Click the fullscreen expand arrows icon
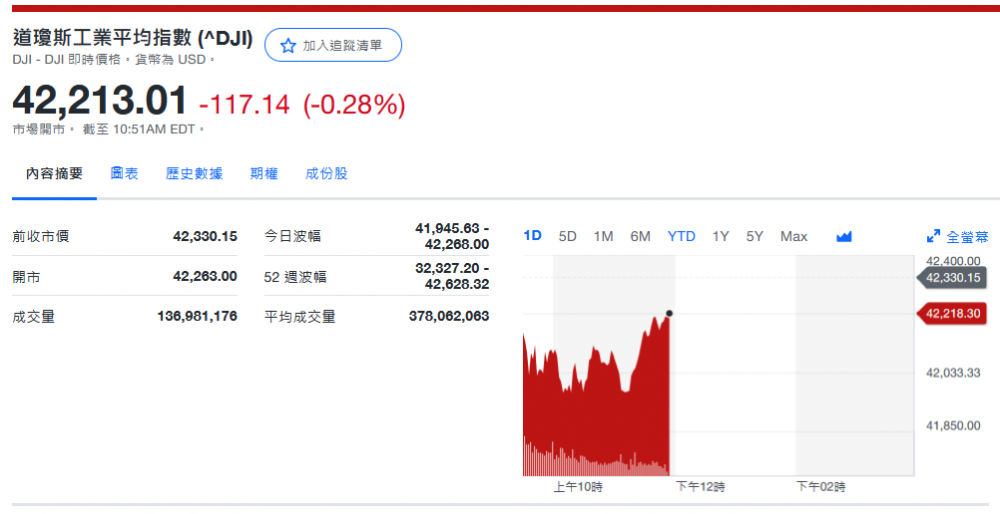 pyautogui.click(x=933, y=237)
